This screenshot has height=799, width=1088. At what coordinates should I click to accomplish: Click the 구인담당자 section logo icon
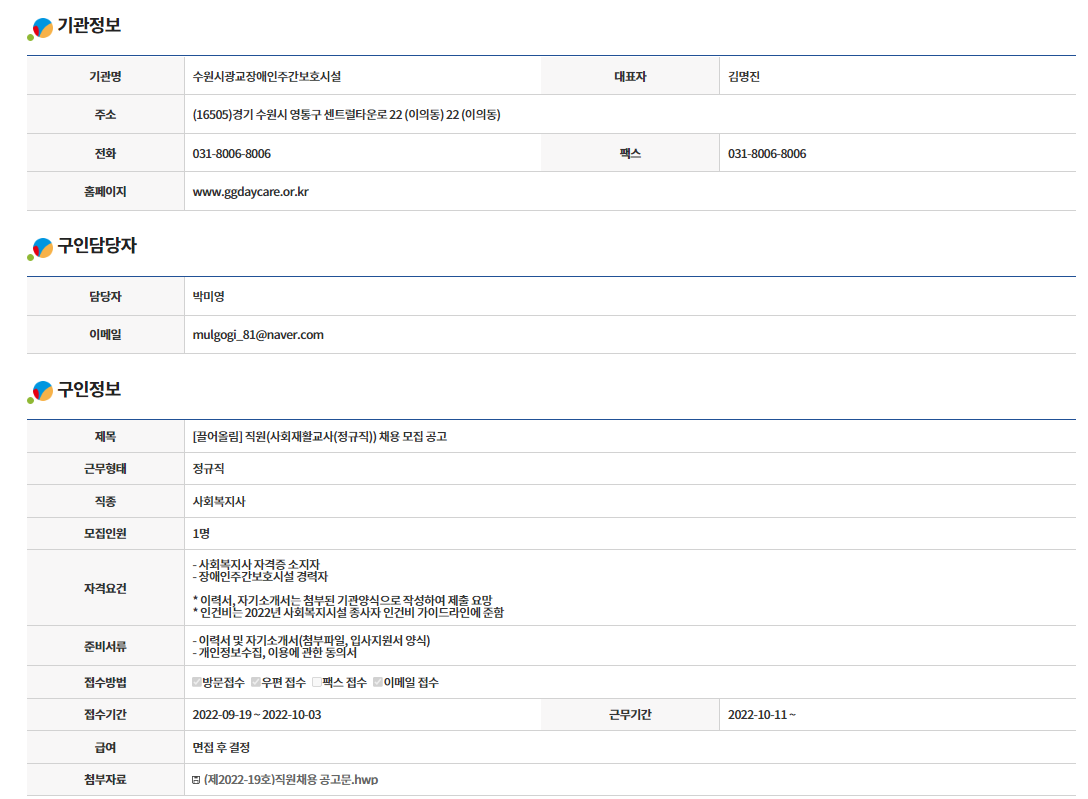tap(40, 249)
